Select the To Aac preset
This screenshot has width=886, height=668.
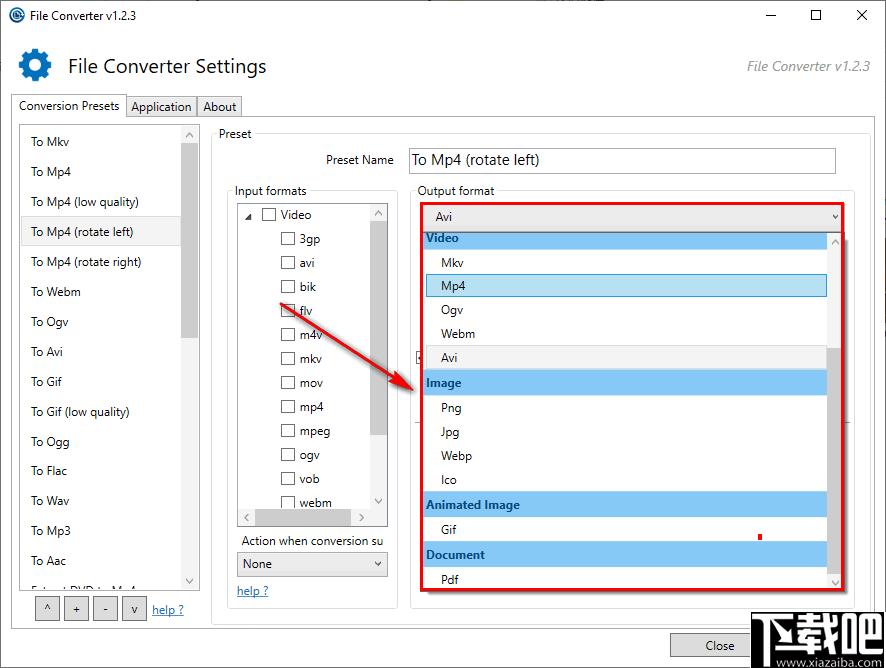pos(101,561)
